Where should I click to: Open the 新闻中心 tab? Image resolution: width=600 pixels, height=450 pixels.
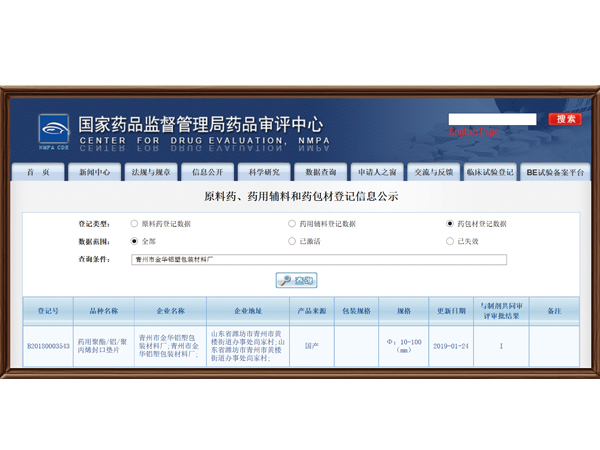point(95,172)
